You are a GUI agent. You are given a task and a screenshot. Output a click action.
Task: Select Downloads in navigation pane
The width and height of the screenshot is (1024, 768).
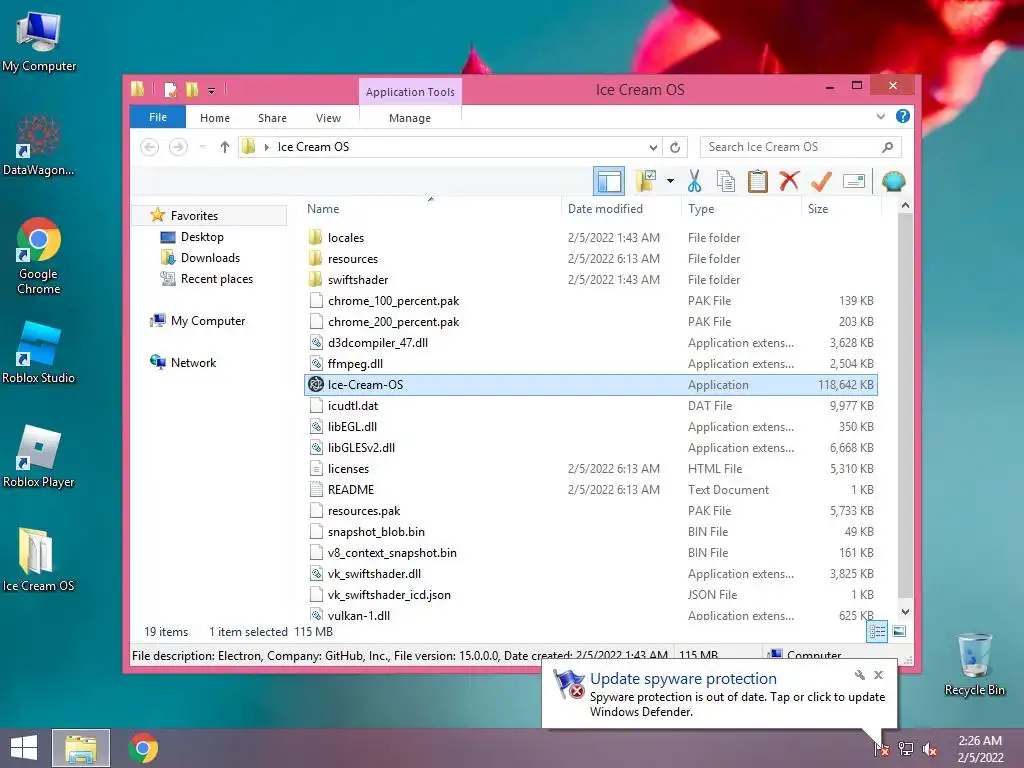pos(210,258)
